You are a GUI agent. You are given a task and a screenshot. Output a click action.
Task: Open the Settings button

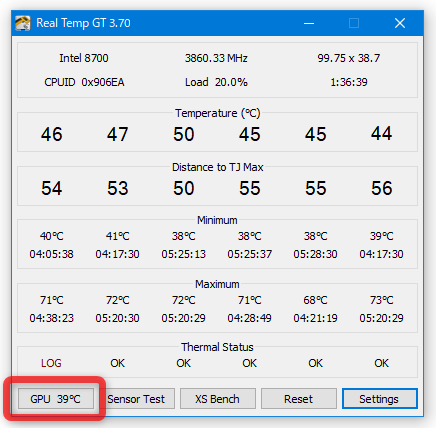pos(380,398)
